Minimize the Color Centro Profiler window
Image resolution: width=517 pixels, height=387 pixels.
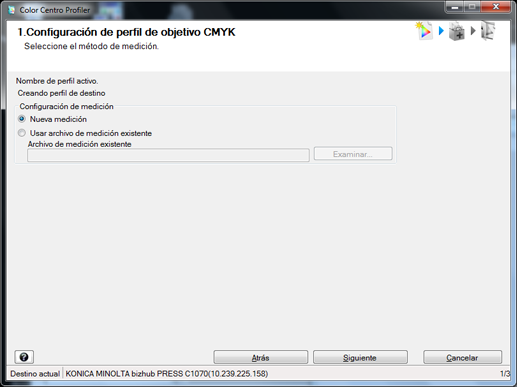[455, 7]
